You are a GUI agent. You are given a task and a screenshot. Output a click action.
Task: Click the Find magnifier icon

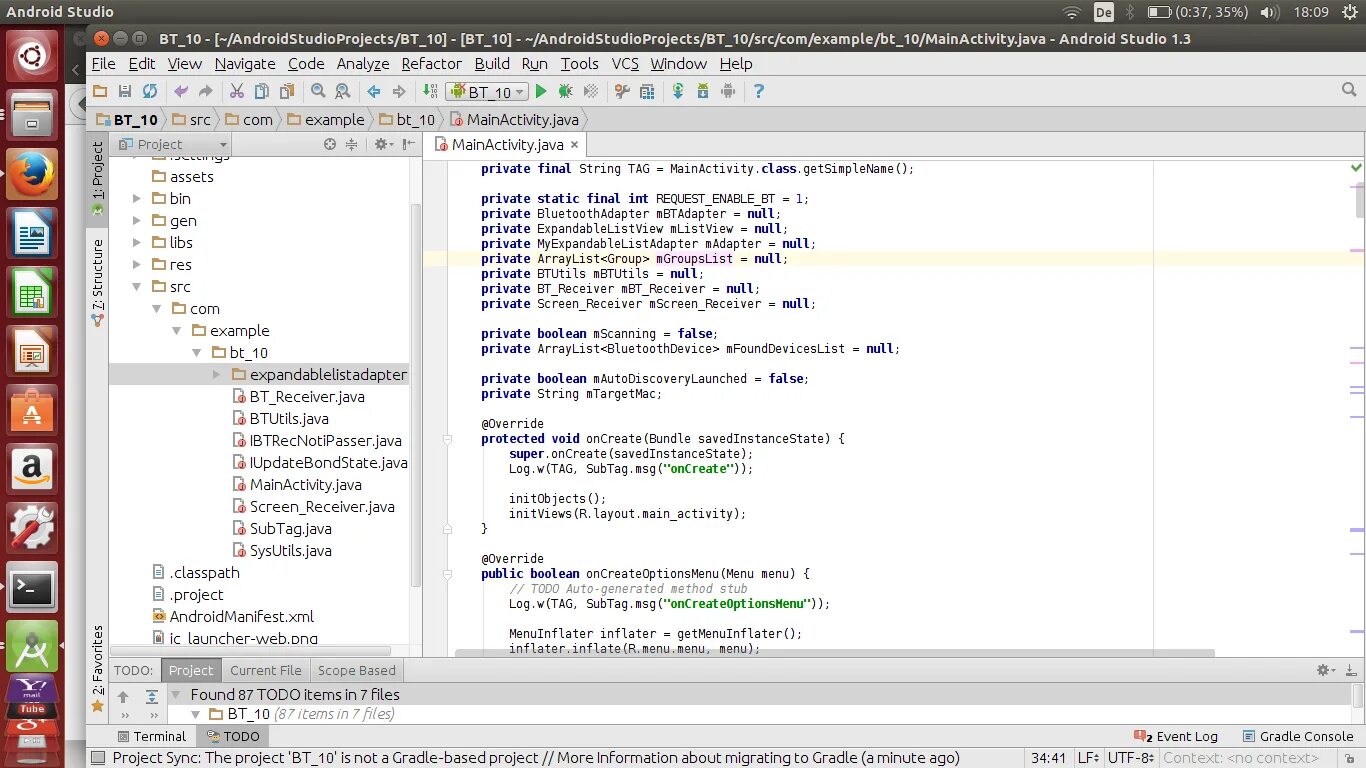(318, 91)
